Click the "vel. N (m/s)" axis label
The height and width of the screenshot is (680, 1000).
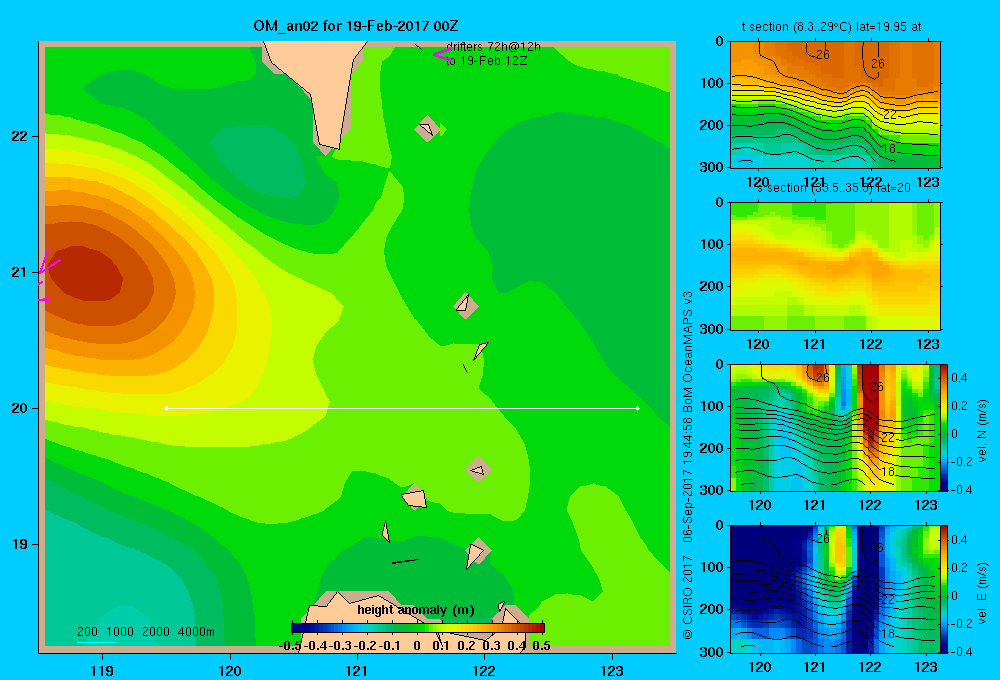click(x=982, y=431)
